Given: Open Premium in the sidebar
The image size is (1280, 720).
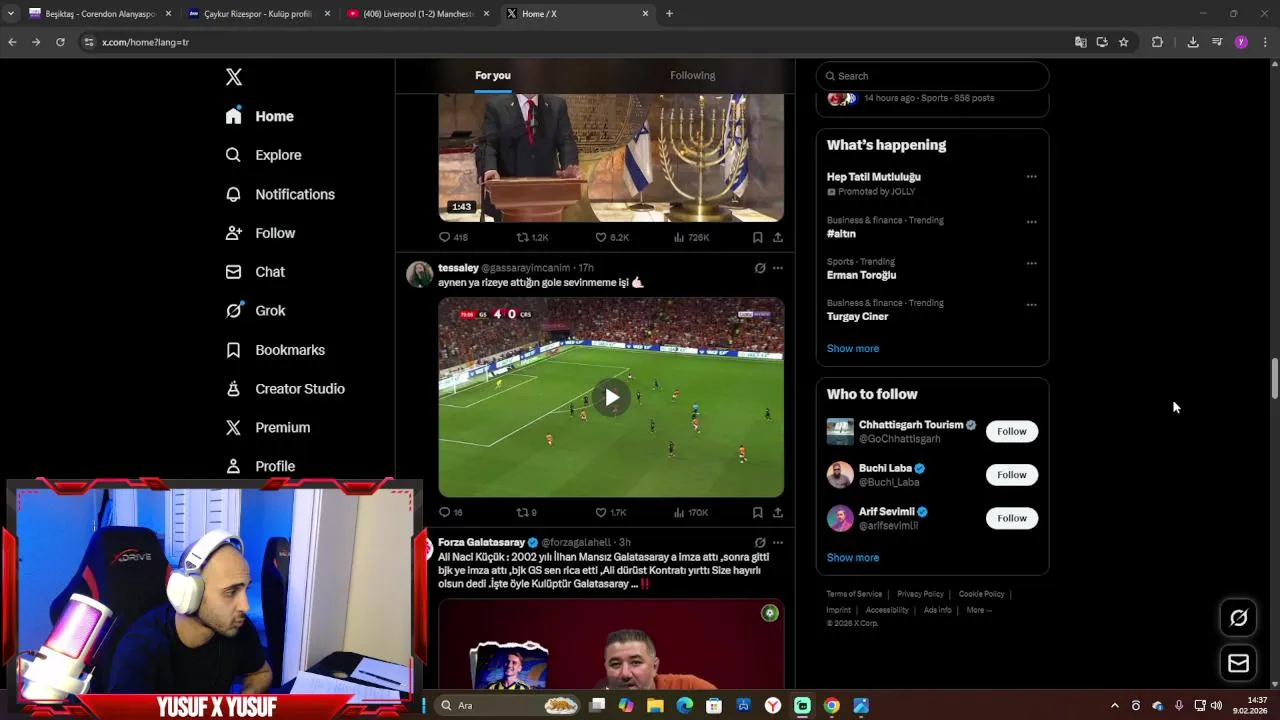Looking at the screenshot, I should point(268,427).
